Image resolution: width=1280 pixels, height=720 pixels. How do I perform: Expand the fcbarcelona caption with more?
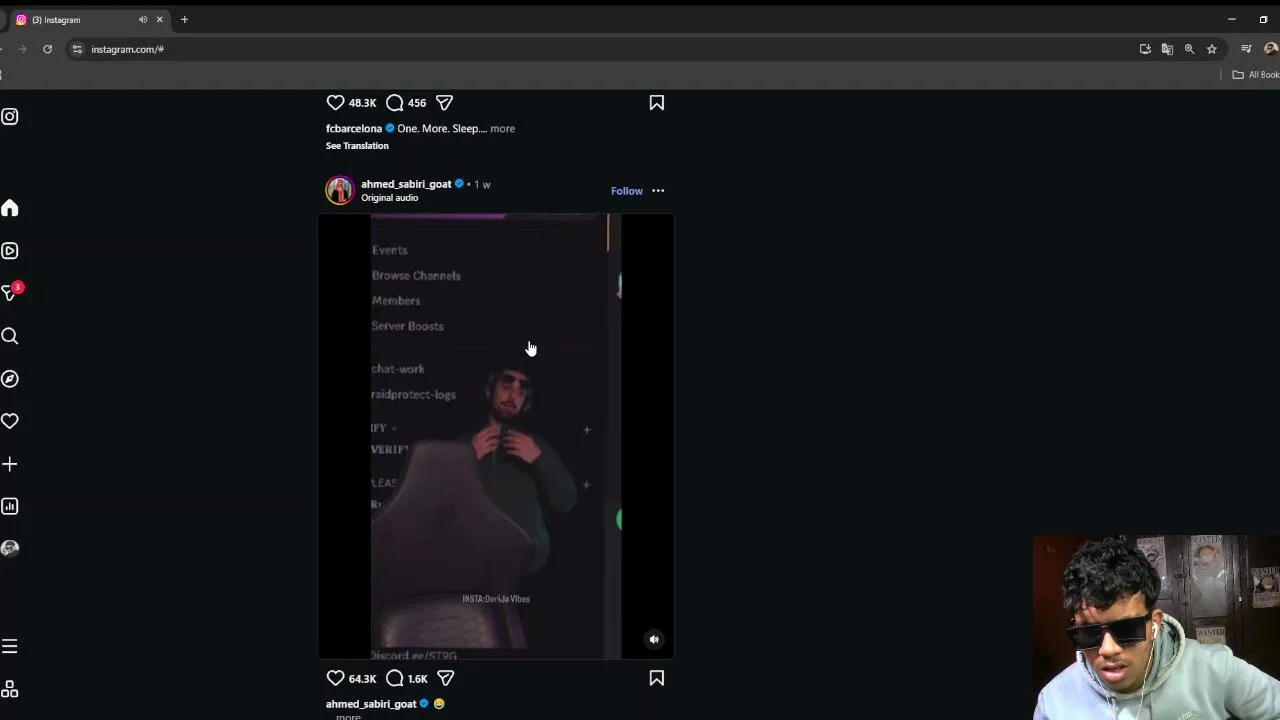point(503,128)
